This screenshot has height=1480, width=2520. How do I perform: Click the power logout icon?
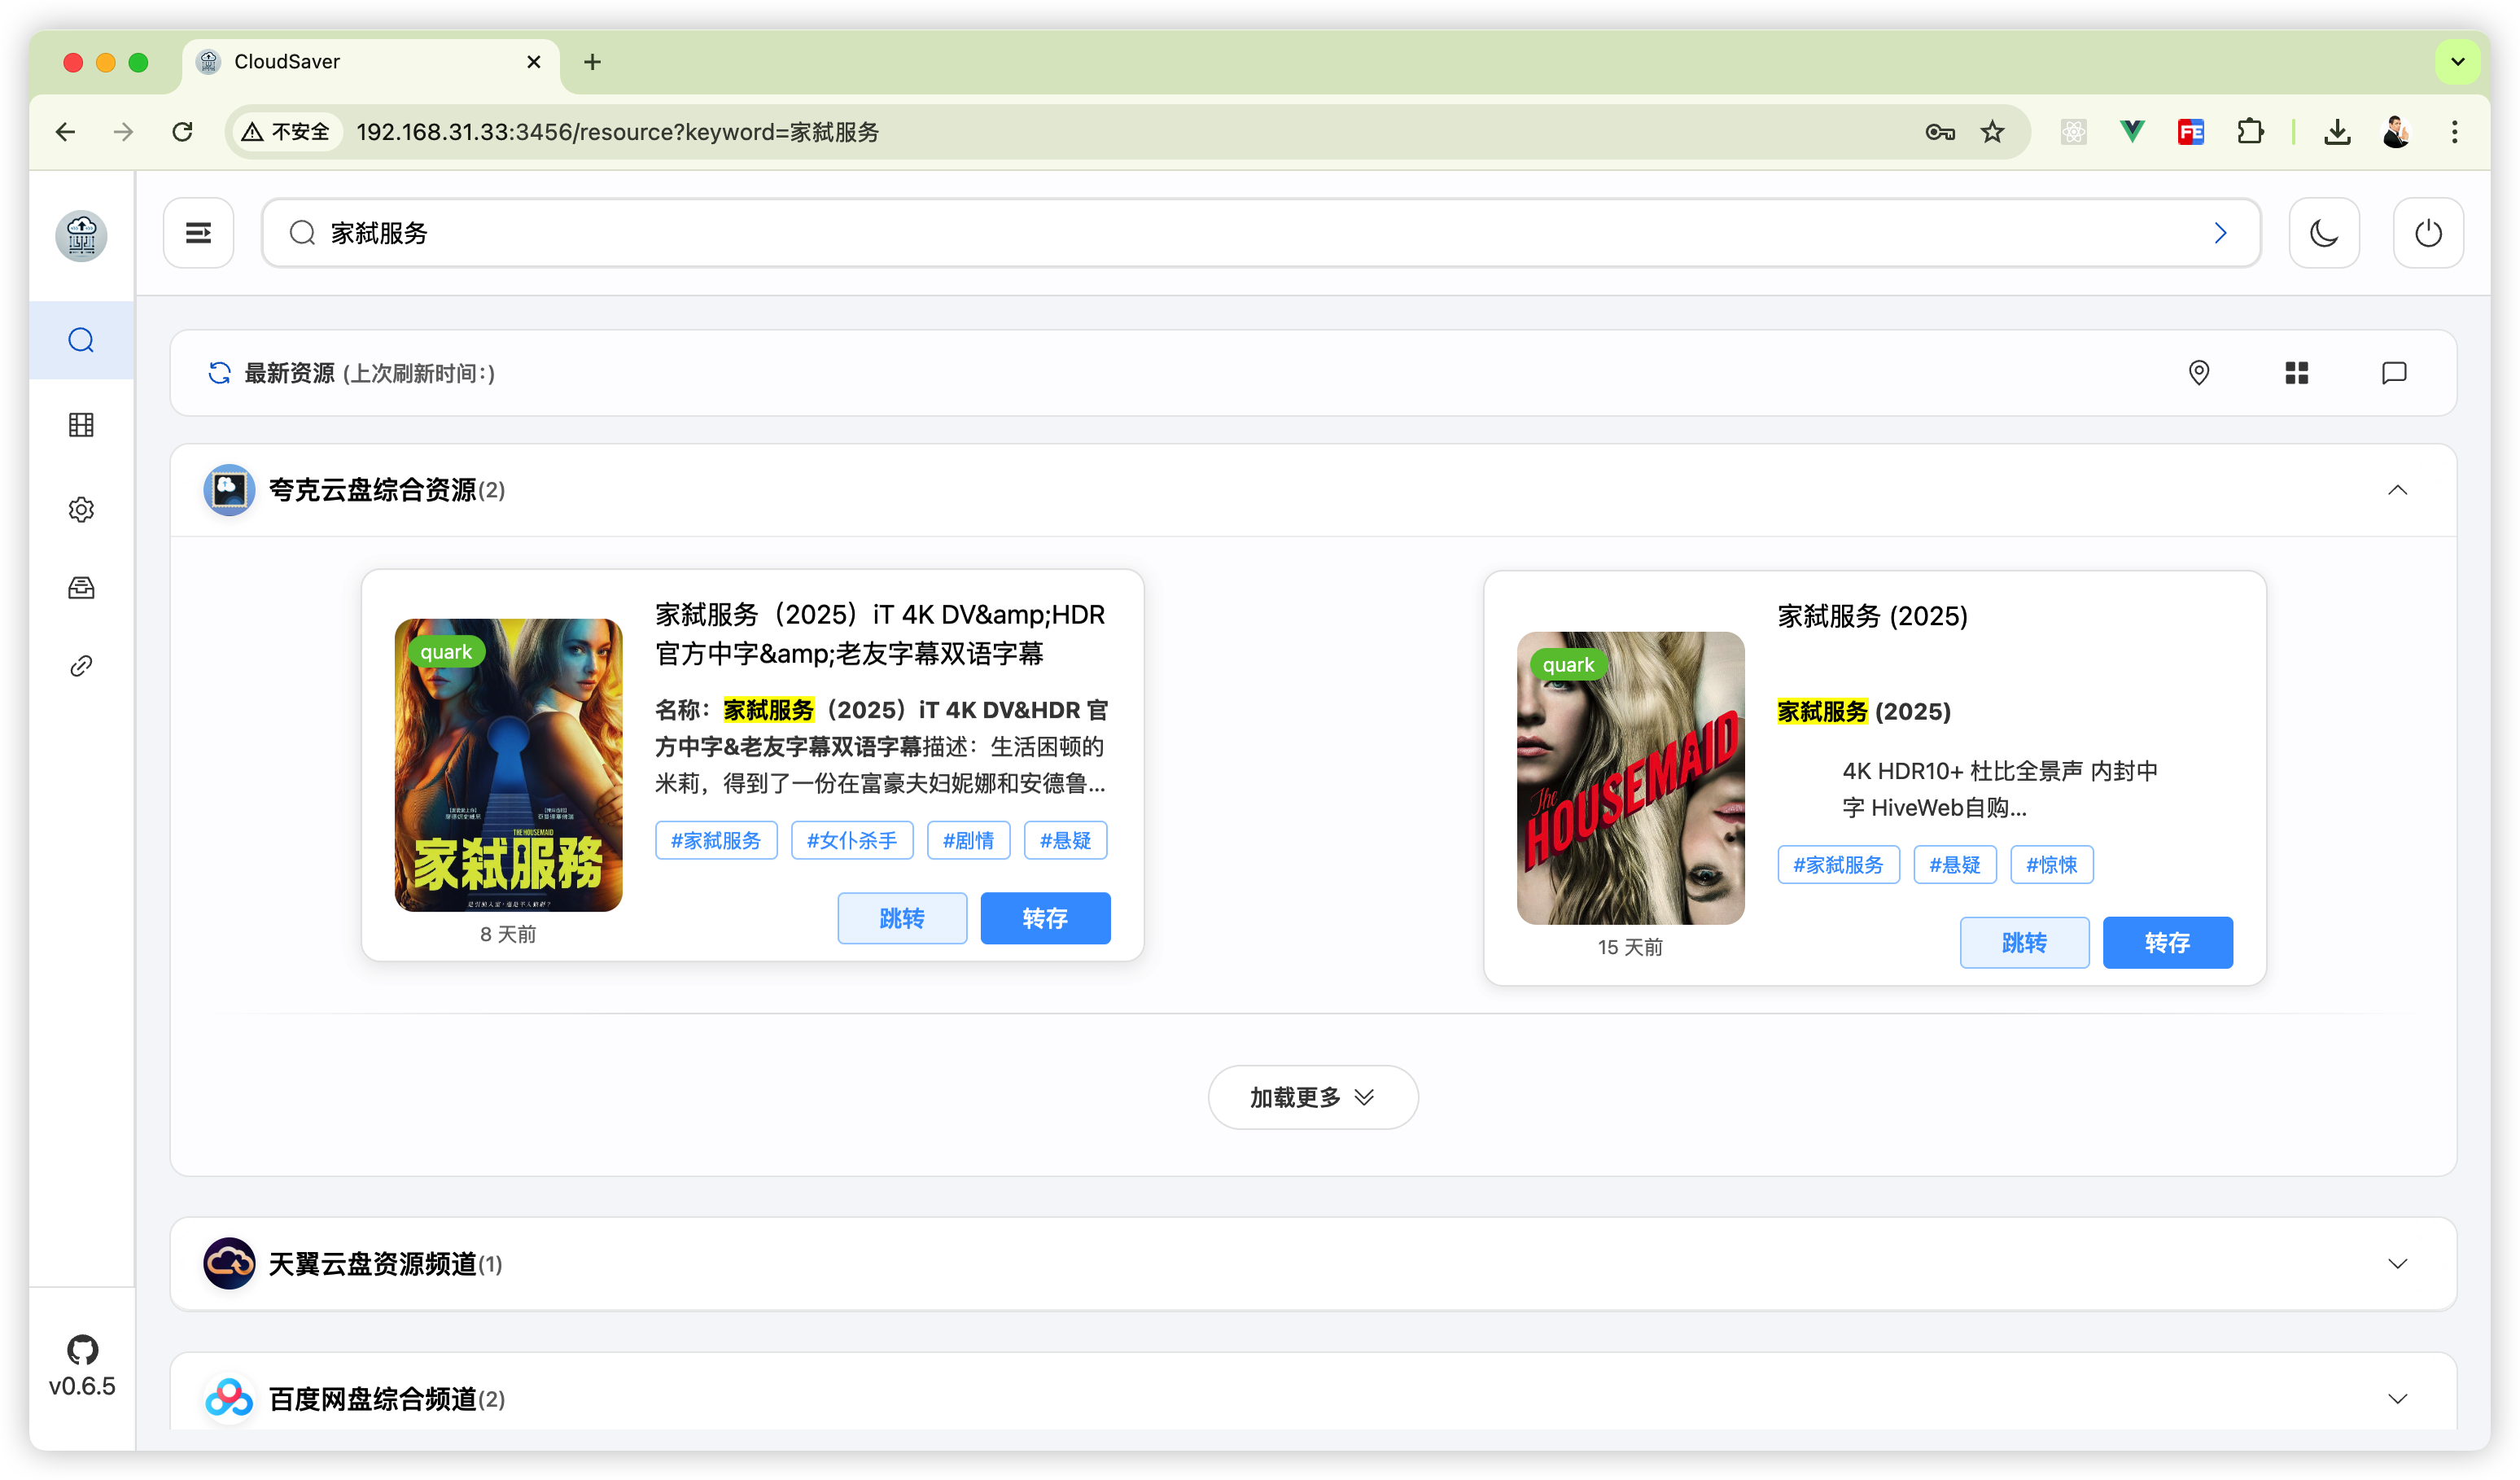click(2427, 233)
